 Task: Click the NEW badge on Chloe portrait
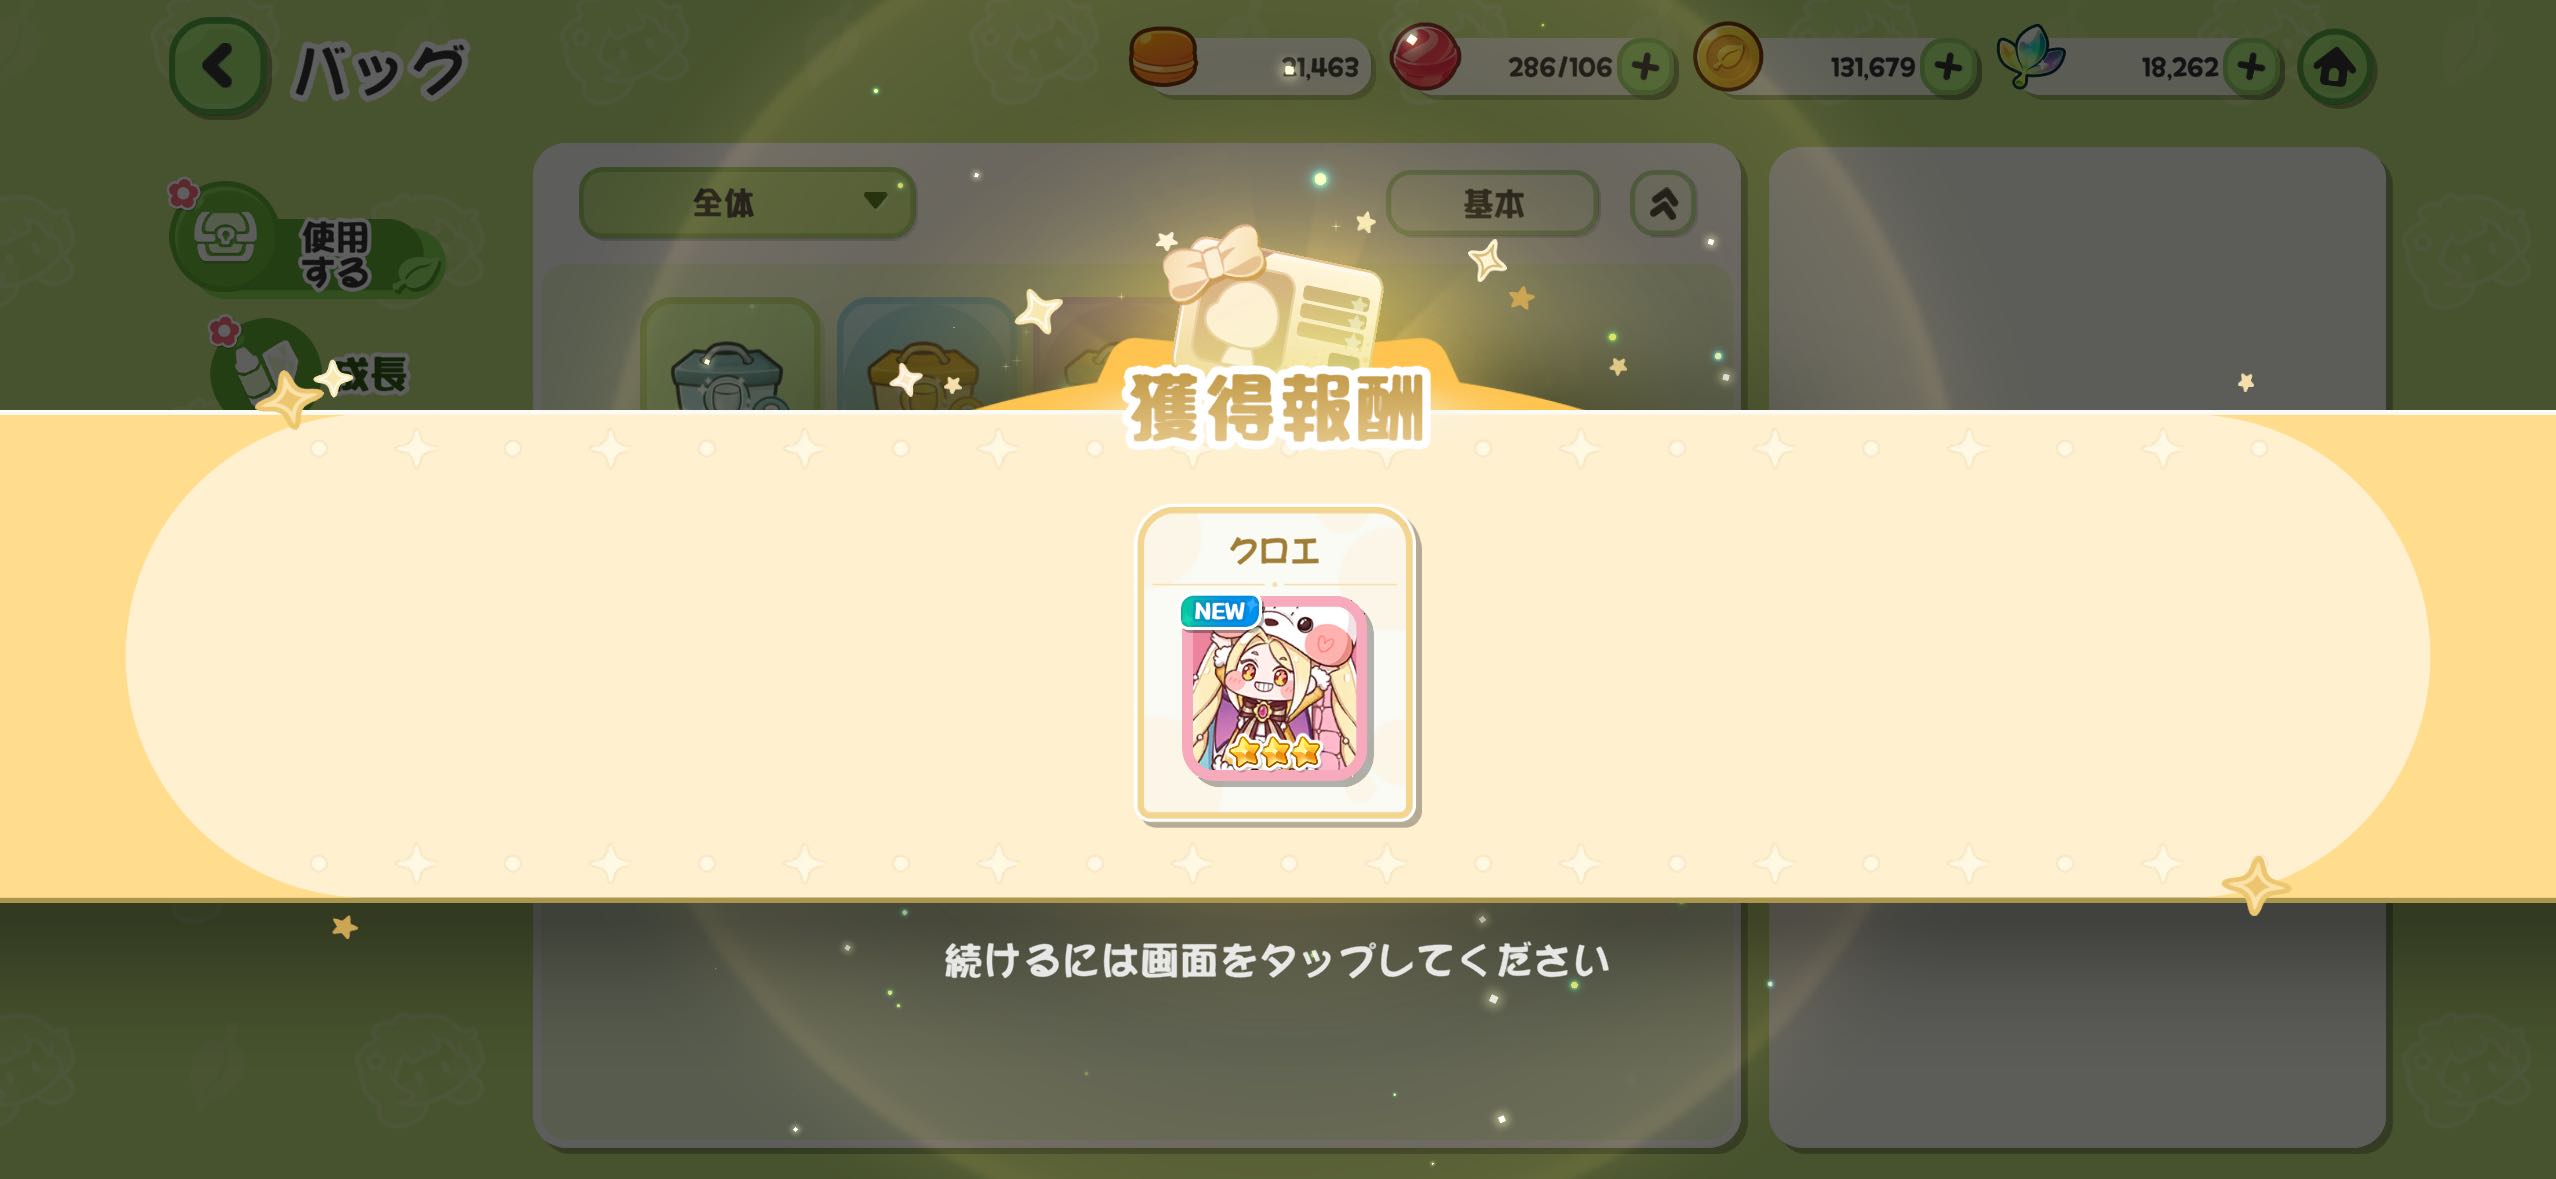(1219, 611)
